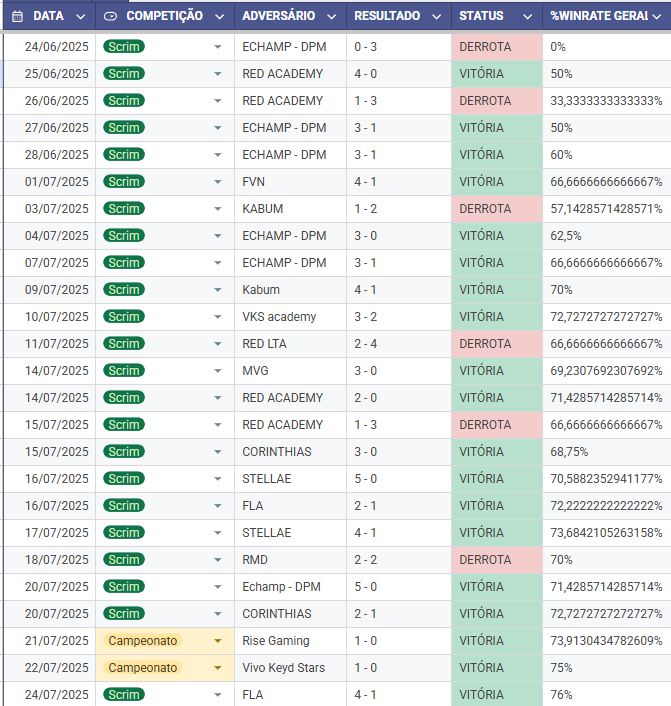This screenshot has width=671, height=706.
Task: Open competition dropdown arrow for 11/07/2025 row
Action: click(x=218, y=344)
